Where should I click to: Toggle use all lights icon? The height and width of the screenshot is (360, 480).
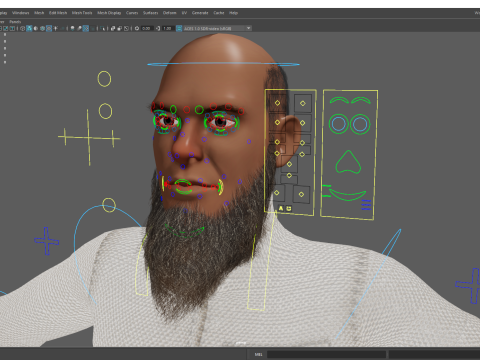[55, 28]
